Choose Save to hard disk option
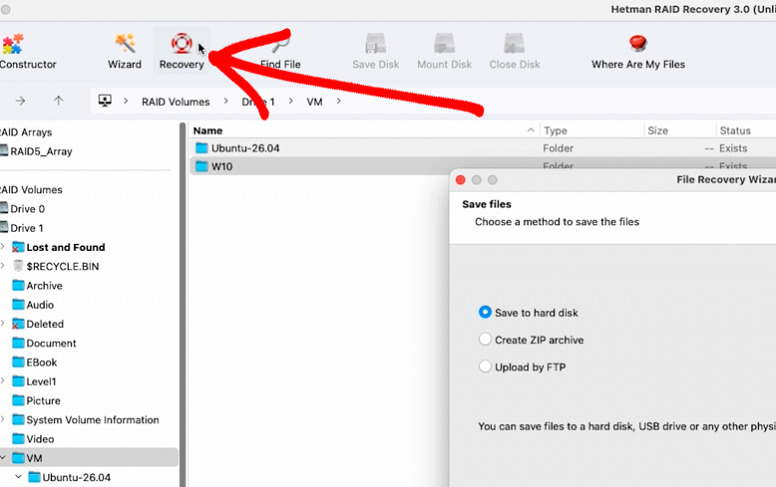Image resolution: width=776 pixels, height=487 pixels. pos(485,312)
